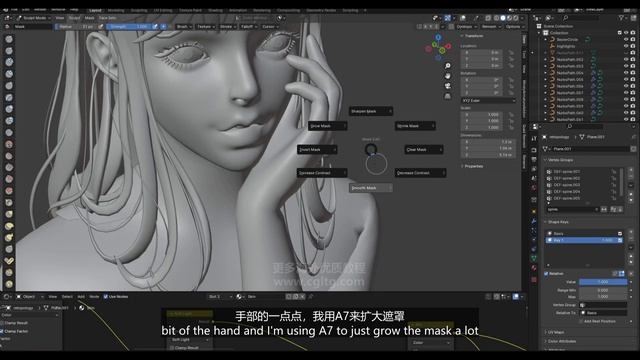This screenshot has width=640, height=360.
Task: Select the Grab brush
Action: click(x=9, y=214)
